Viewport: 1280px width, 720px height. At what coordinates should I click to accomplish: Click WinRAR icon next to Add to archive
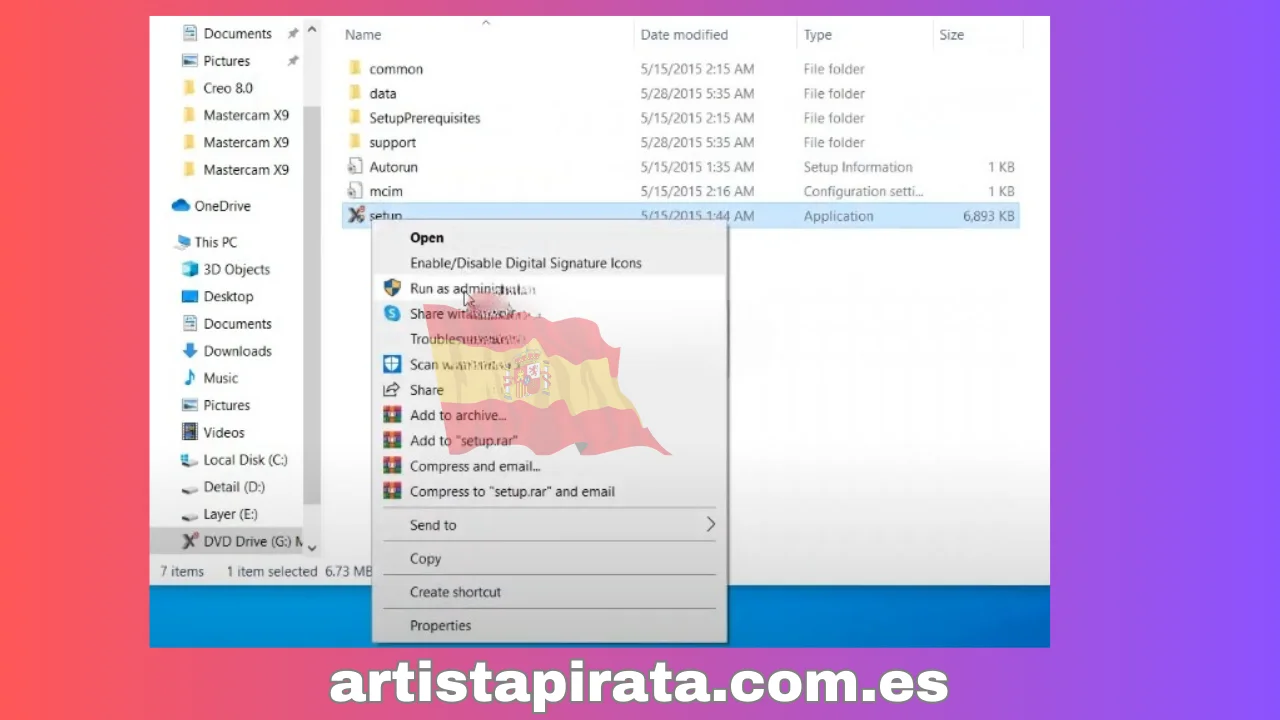[392, 415]
